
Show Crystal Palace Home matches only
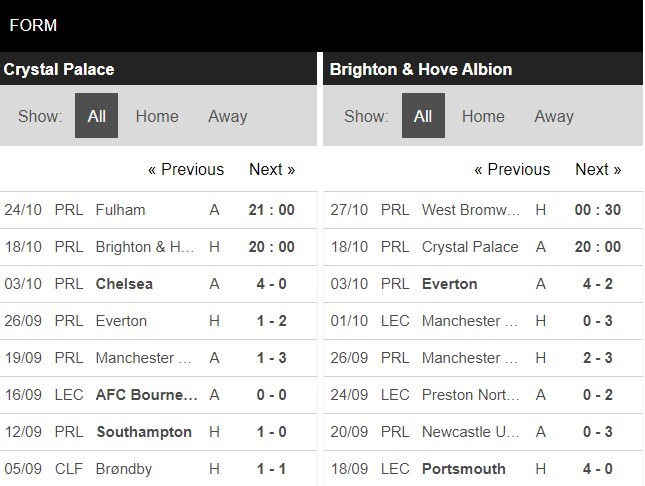pyautogui.click(x=157, y=116)
